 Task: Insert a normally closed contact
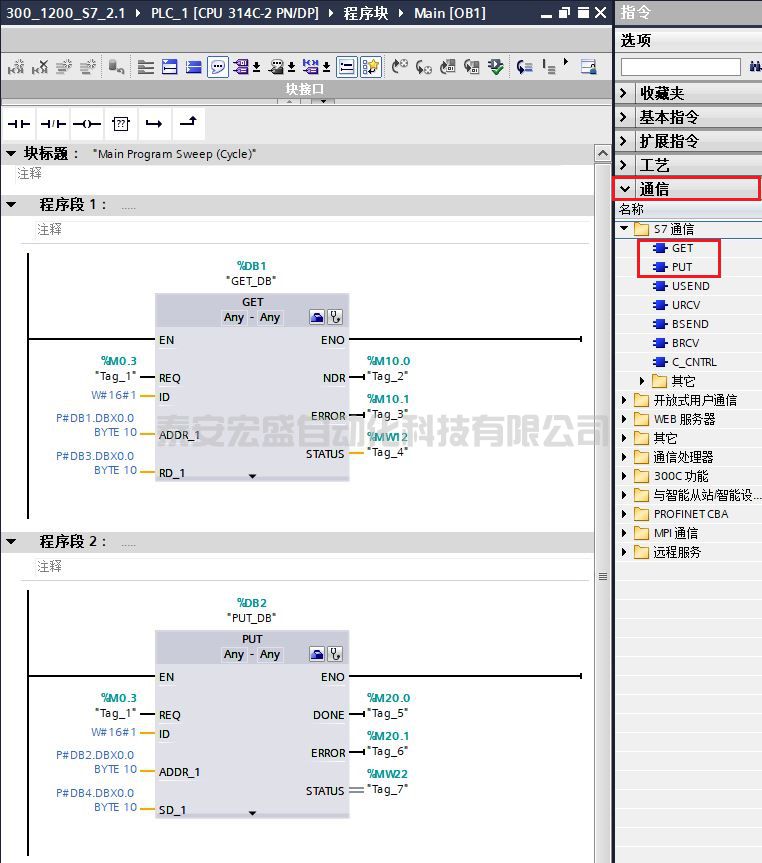pos(53,124)
